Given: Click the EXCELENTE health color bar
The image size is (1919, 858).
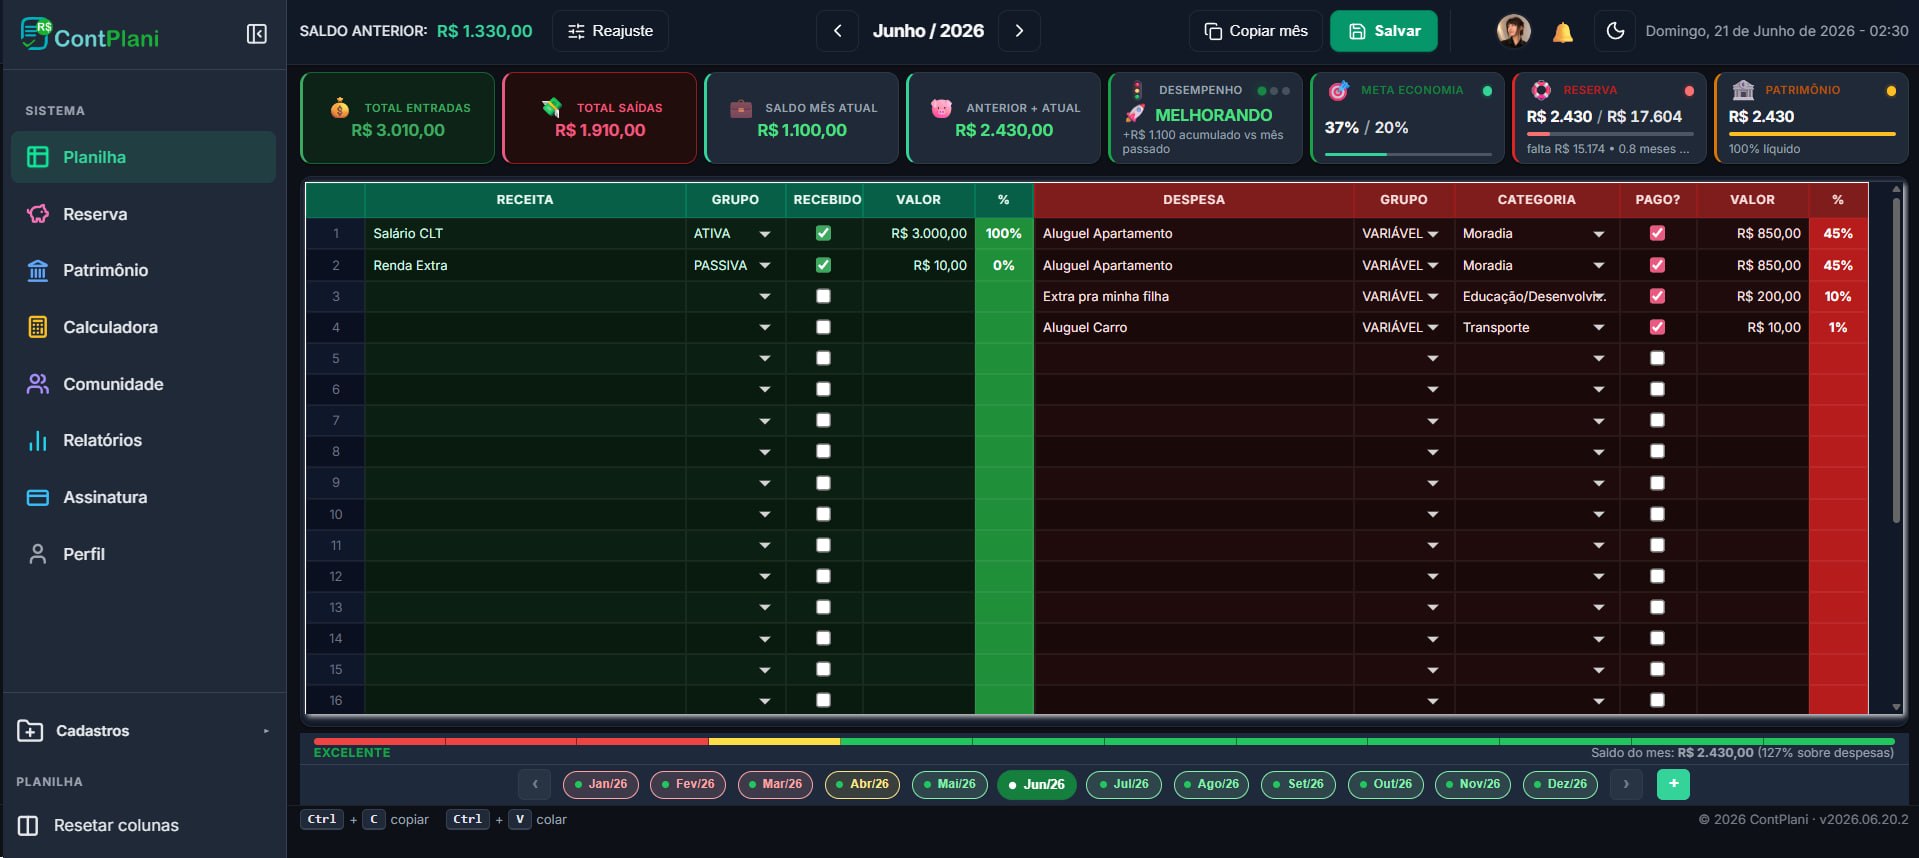Looking at the screenshot, I should (x=1104, y=741).
